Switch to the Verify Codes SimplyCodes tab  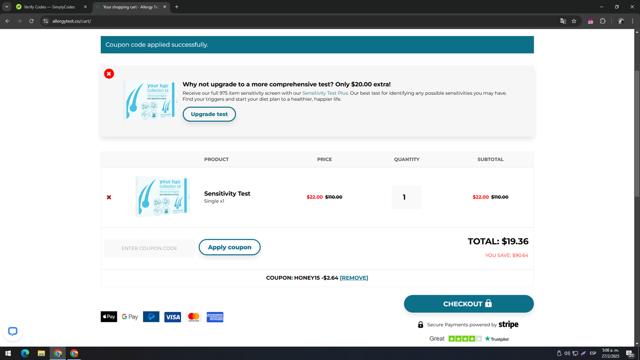tap(49, 7)
